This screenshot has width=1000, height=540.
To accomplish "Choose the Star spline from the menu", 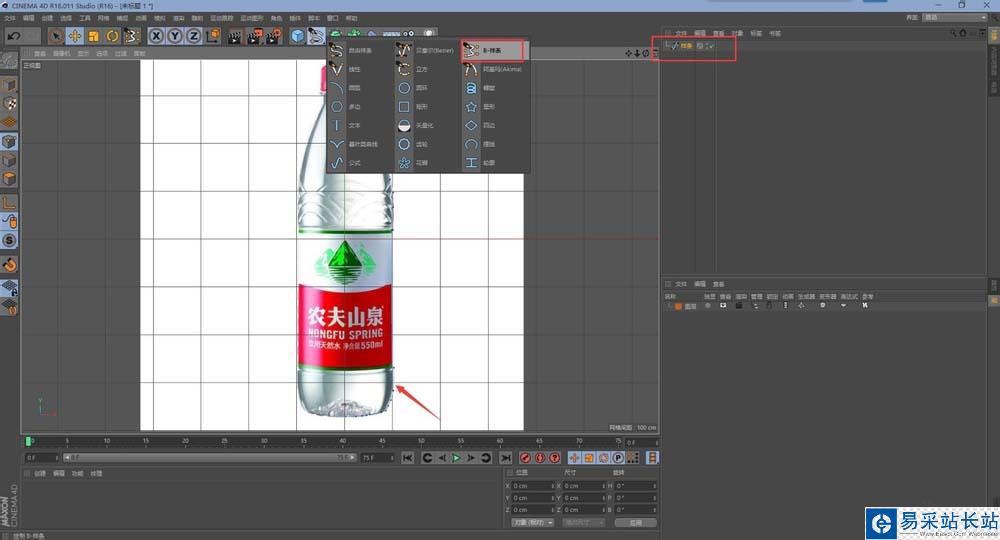I will pos(489,106).
